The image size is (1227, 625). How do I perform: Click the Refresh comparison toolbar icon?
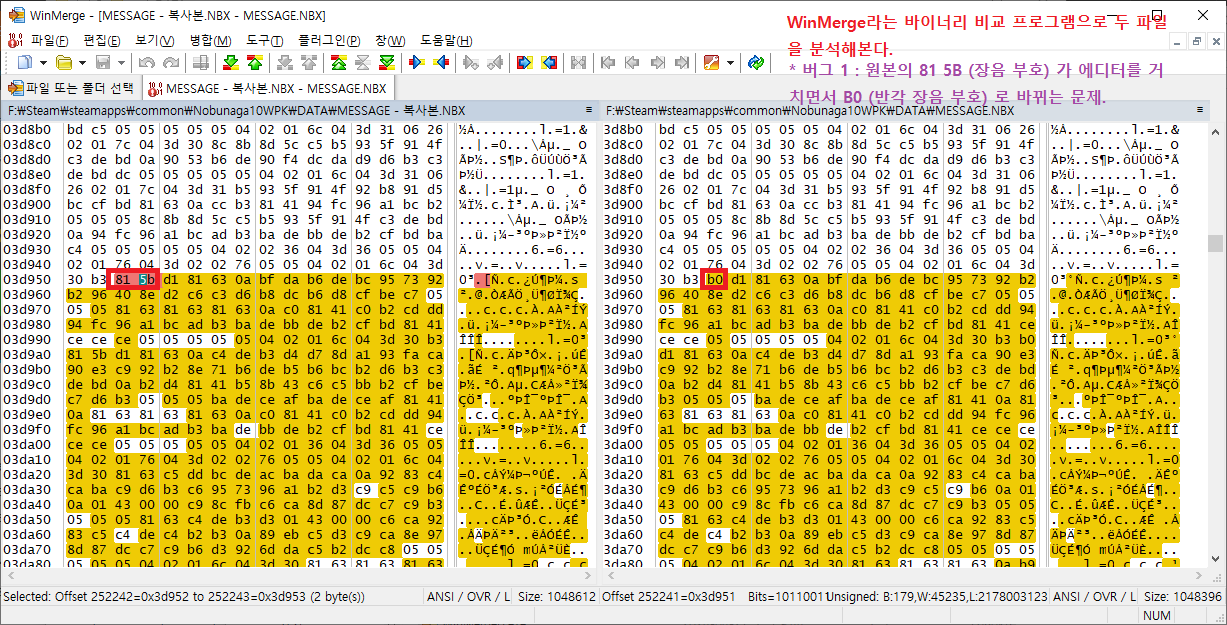coord(756,62)
